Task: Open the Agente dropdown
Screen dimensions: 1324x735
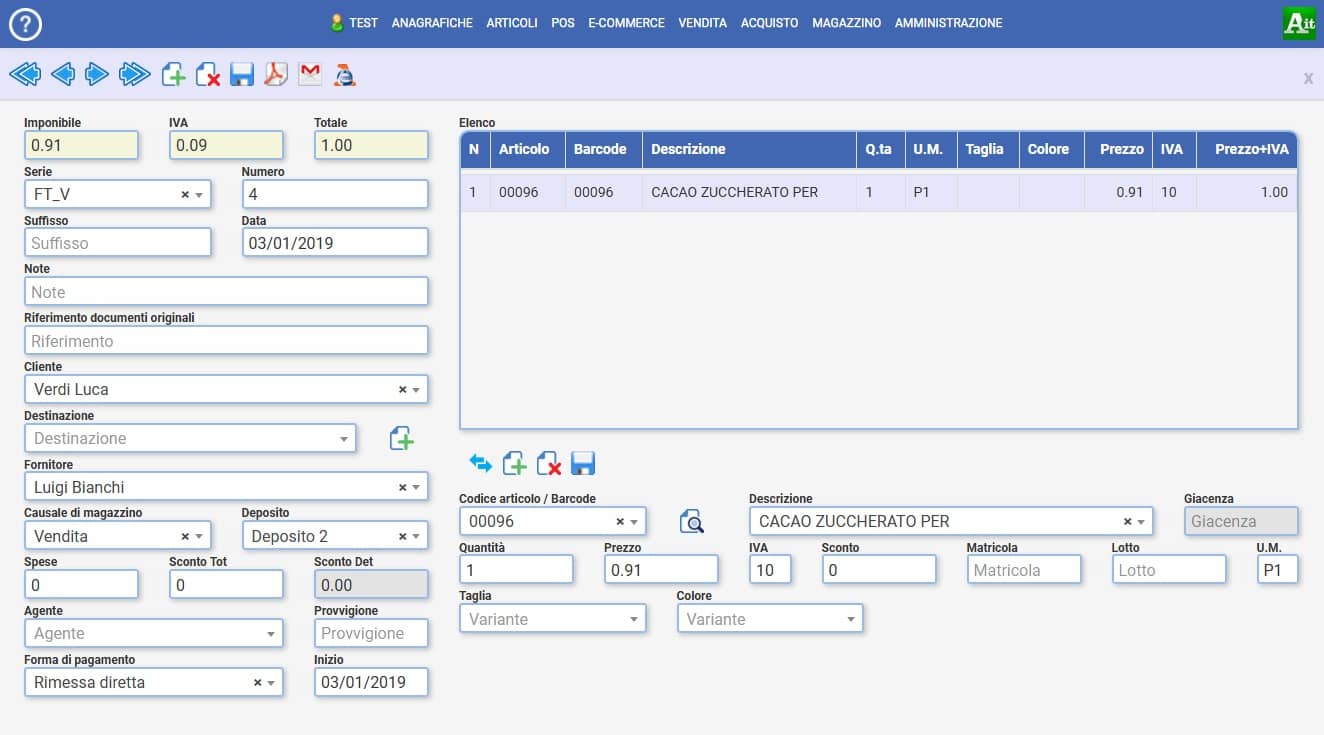Action: pyautogui.click(x=270, y=634)
